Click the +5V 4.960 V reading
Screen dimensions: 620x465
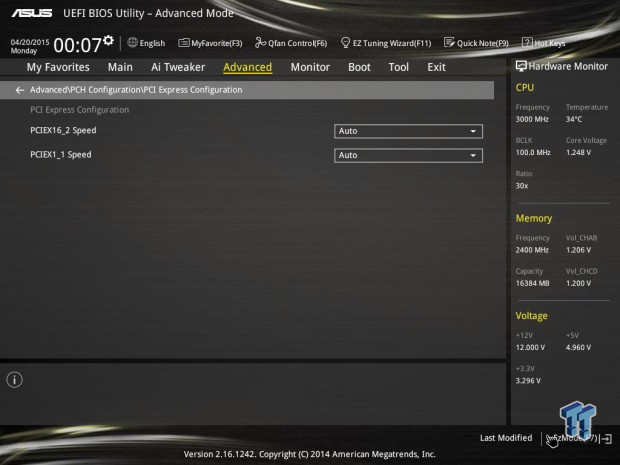click(x=578, y=348)
